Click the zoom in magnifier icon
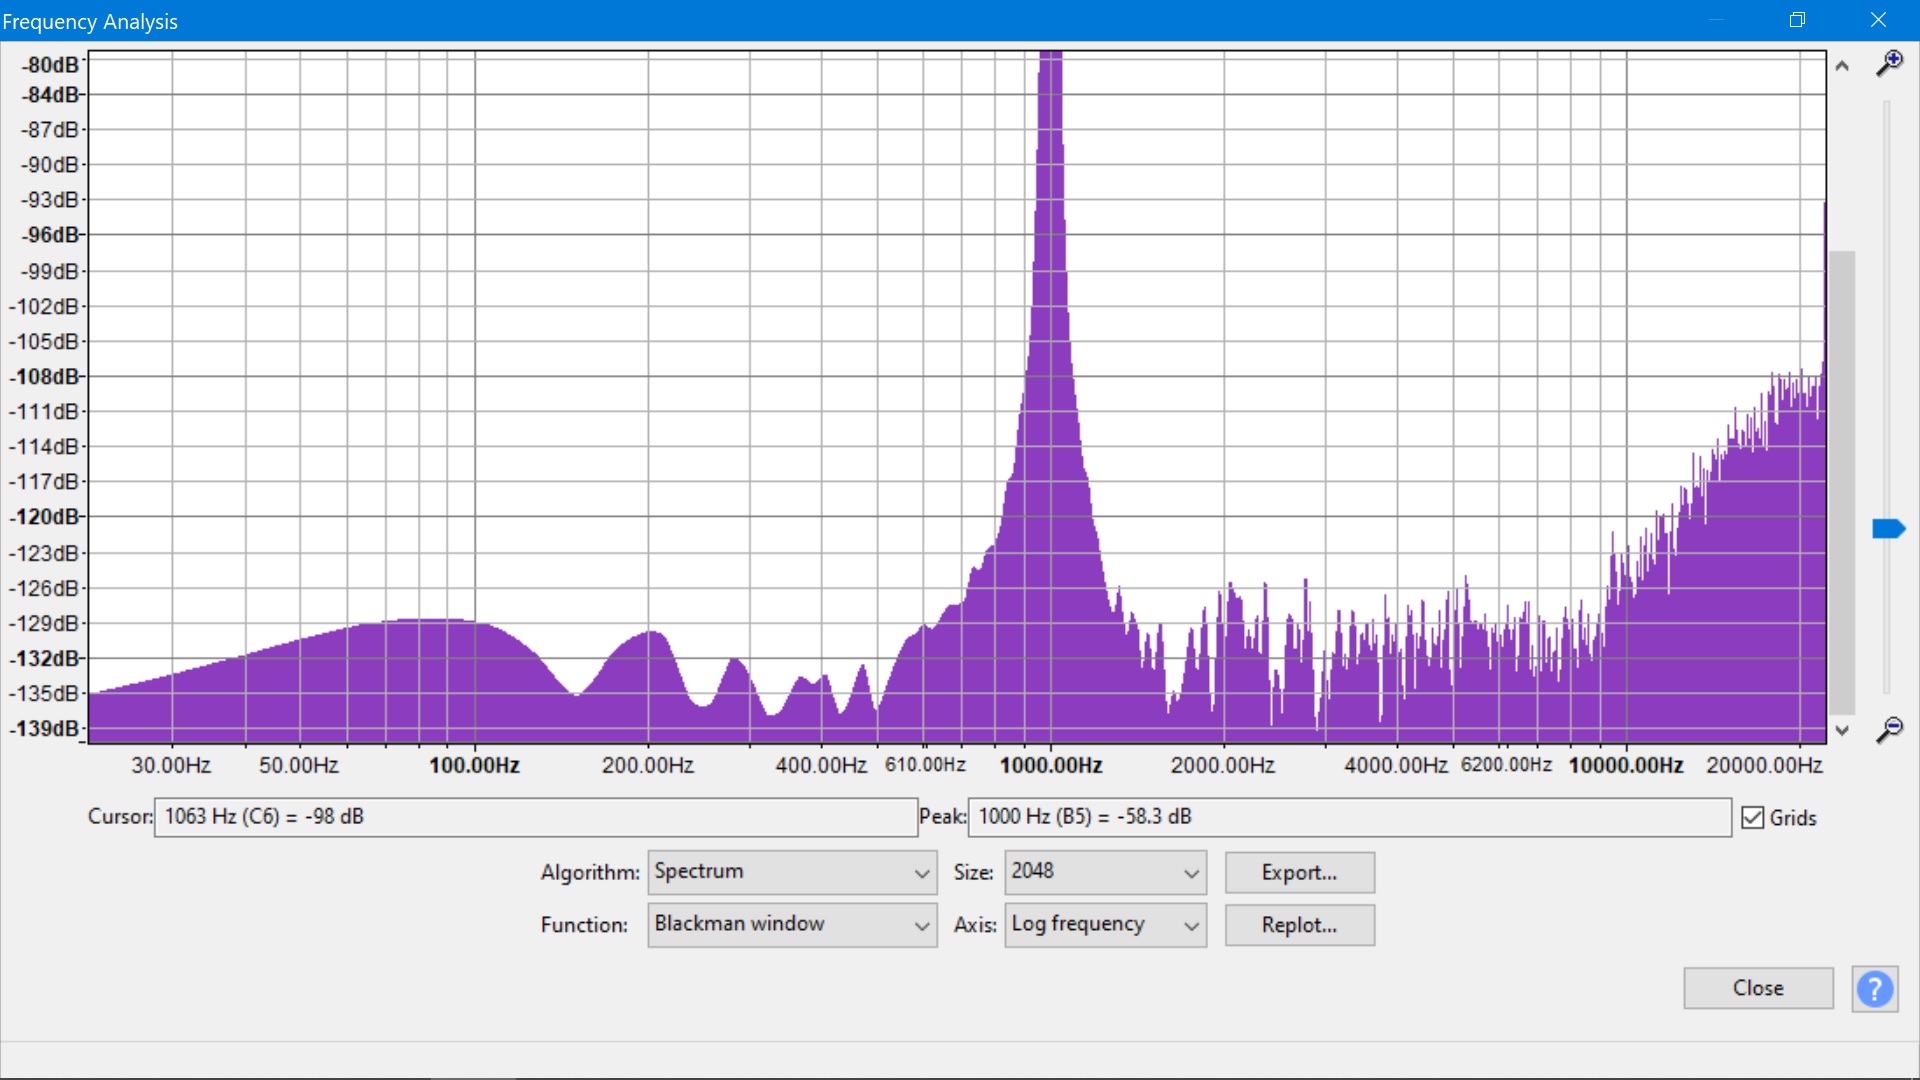Screen dimensions: 1920x1080 click(x=1889, y=64)
